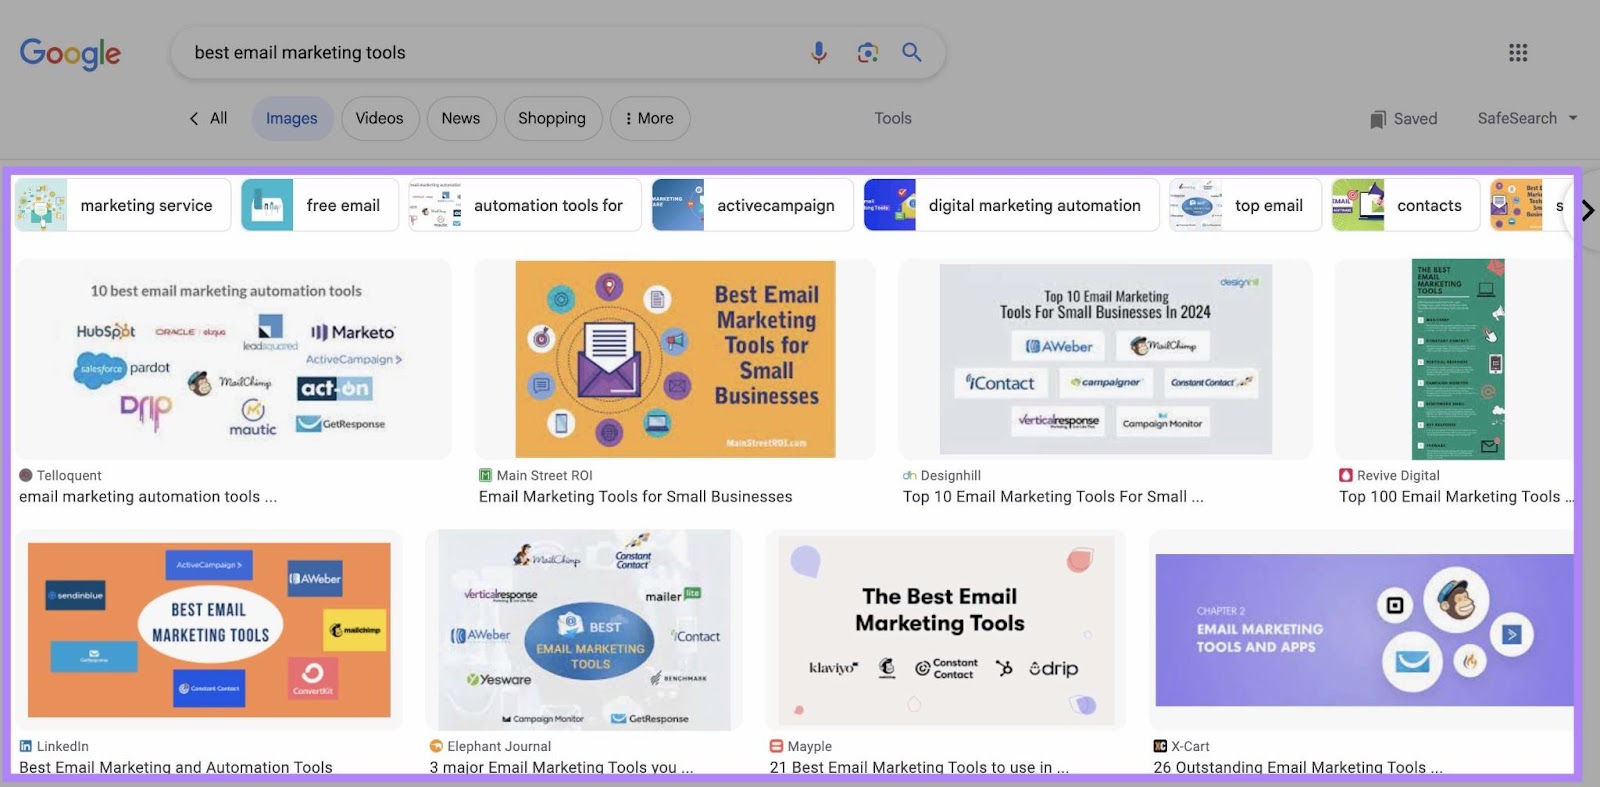Screen dimensions: 1600x787
Task: Switch to the Shopping tab
Action: [551, 118]
